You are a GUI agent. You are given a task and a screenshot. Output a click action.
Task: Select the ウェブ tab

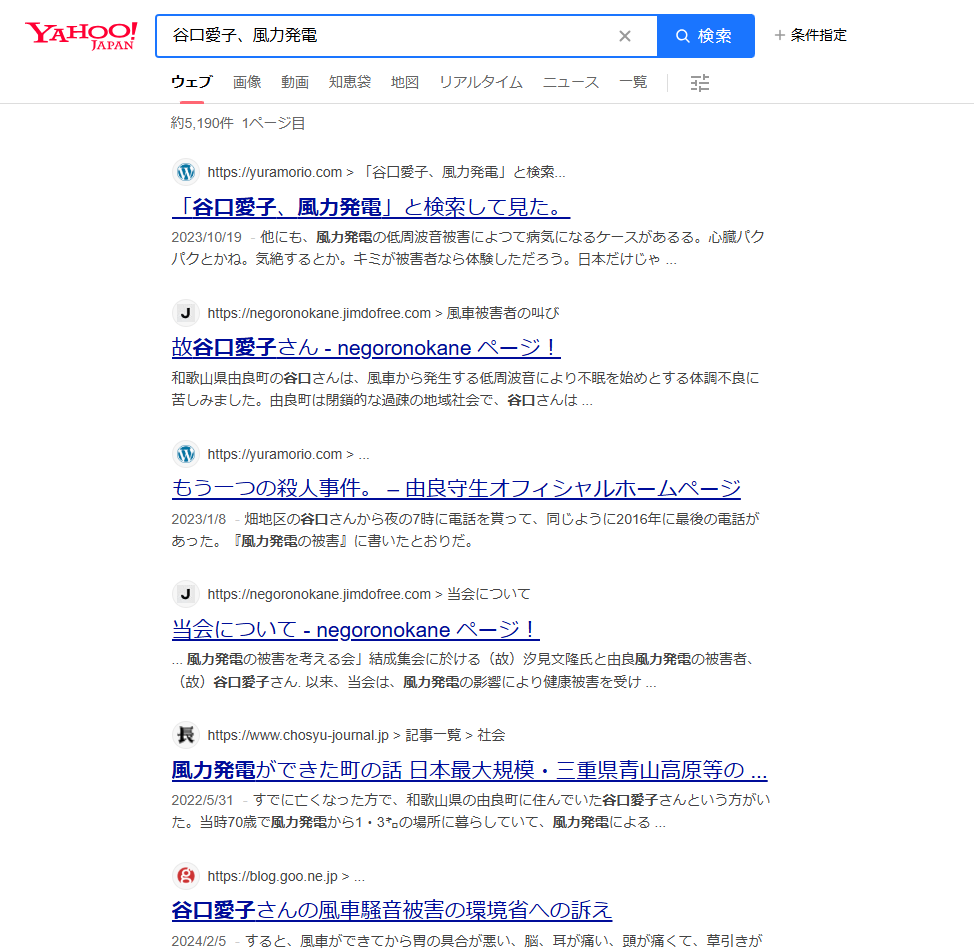191,82
